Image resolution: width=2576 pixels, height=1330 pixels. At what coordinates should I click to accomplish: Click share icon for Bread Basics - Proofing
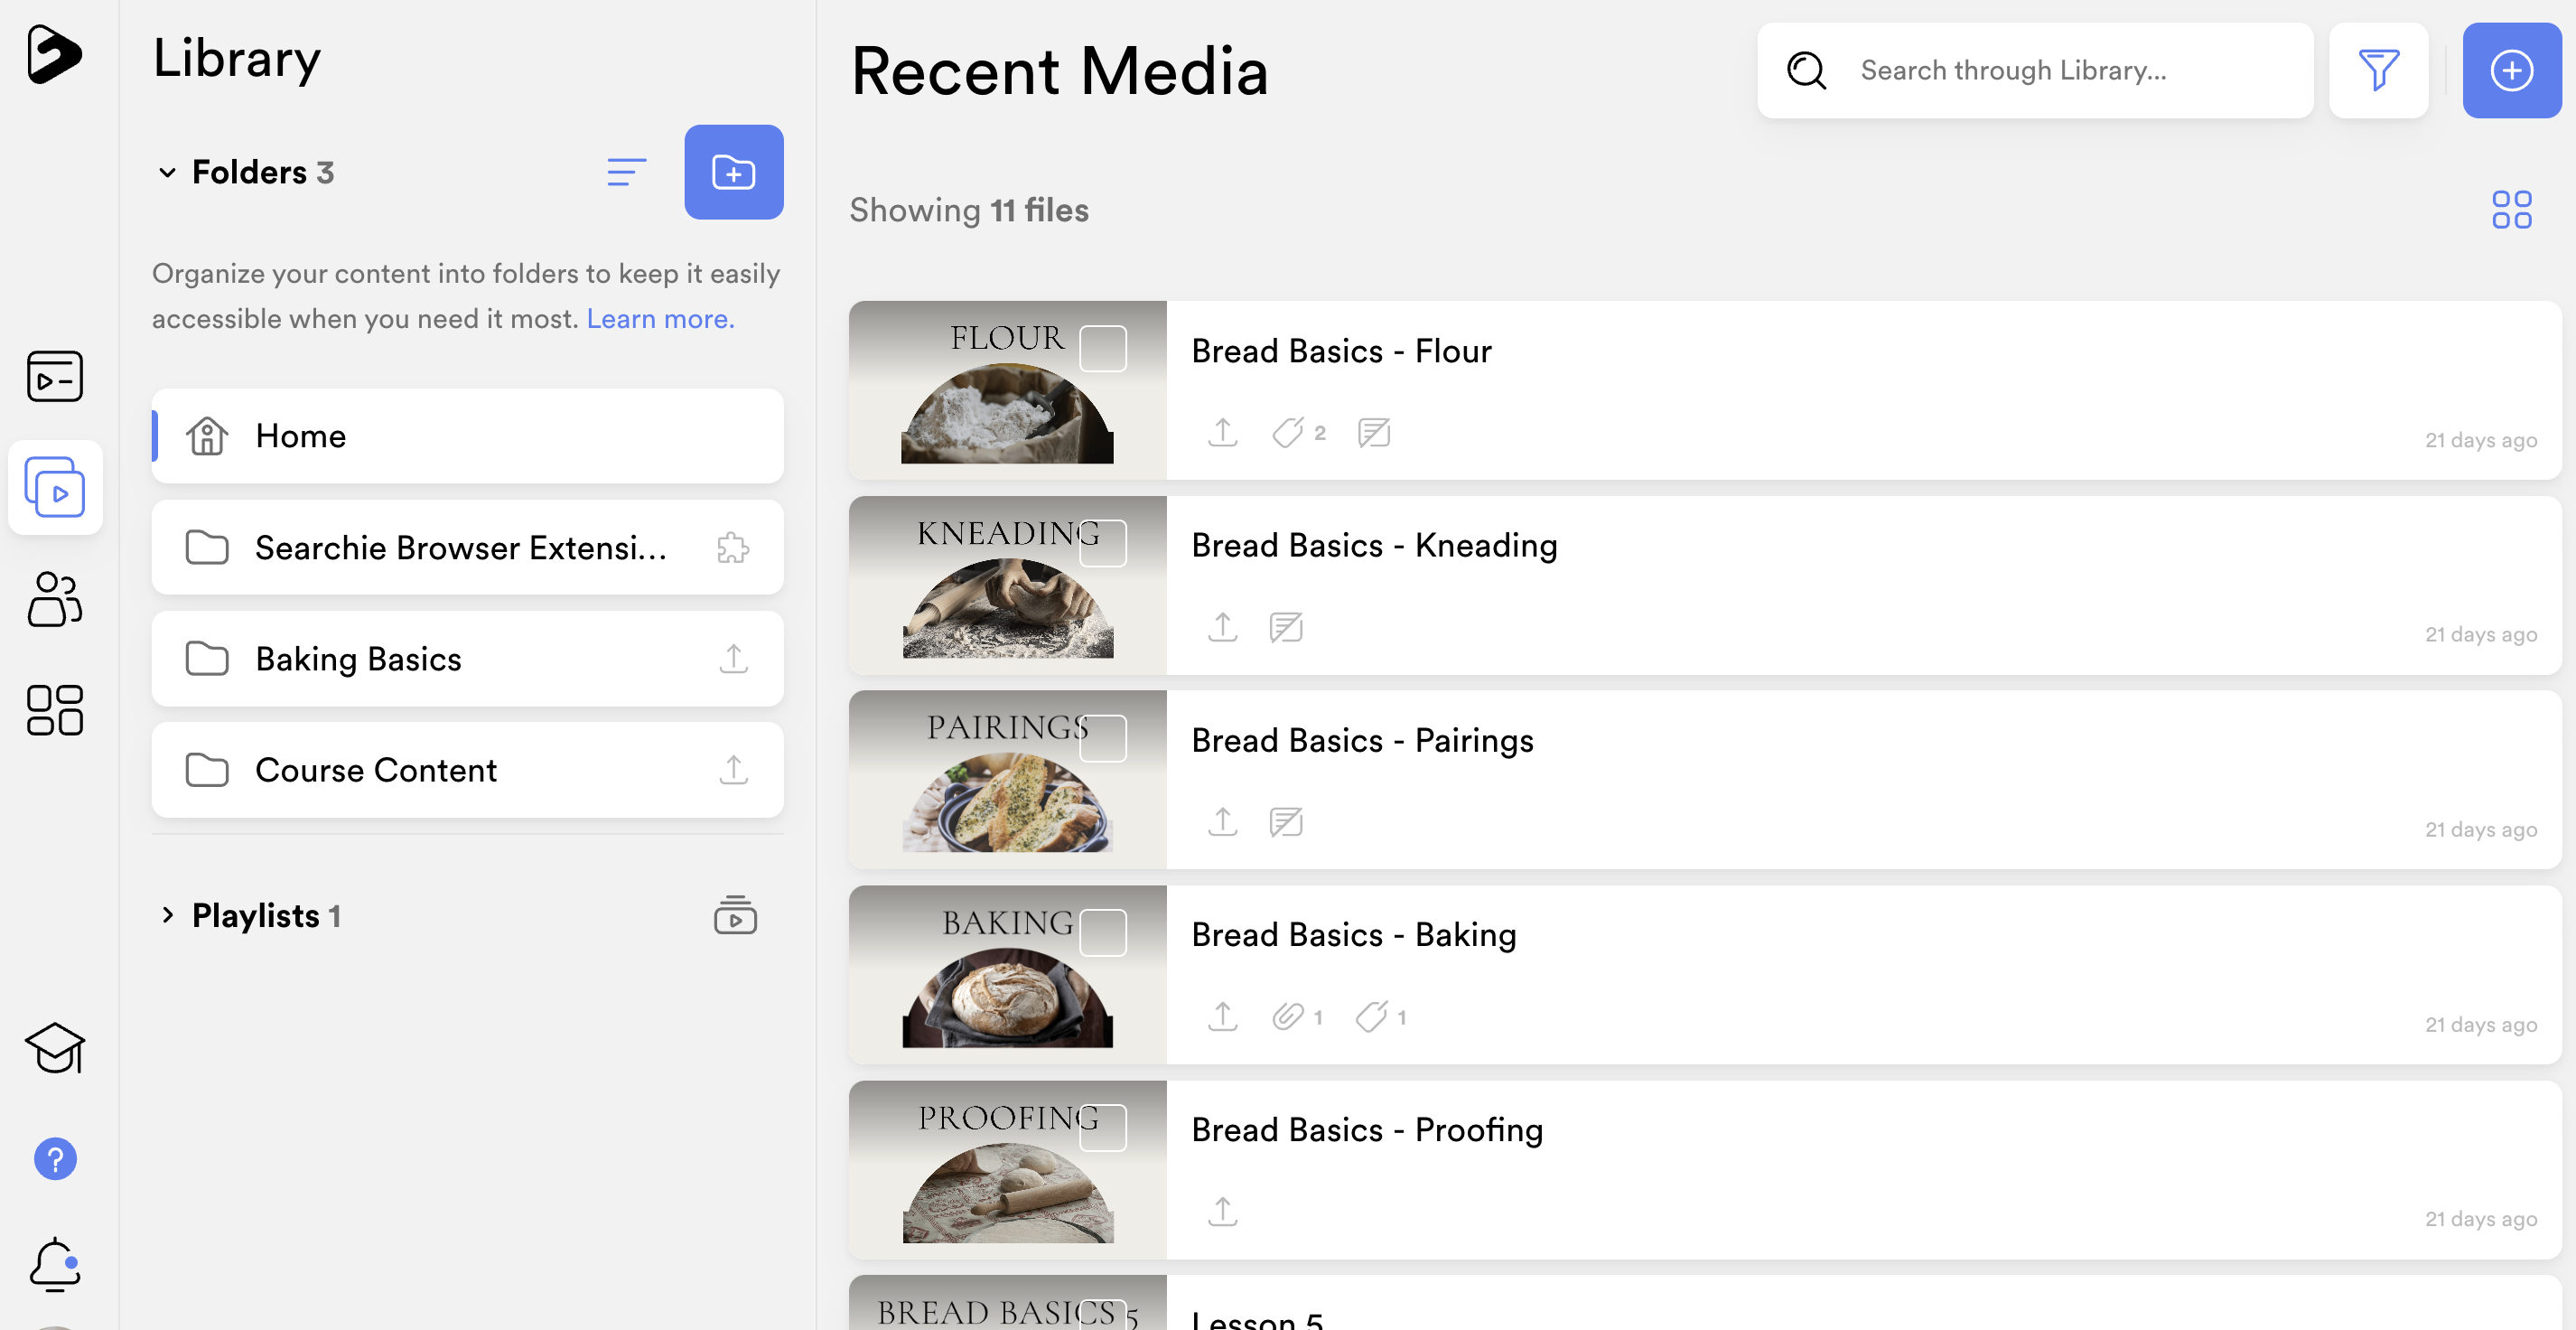coord(1223,1211)
